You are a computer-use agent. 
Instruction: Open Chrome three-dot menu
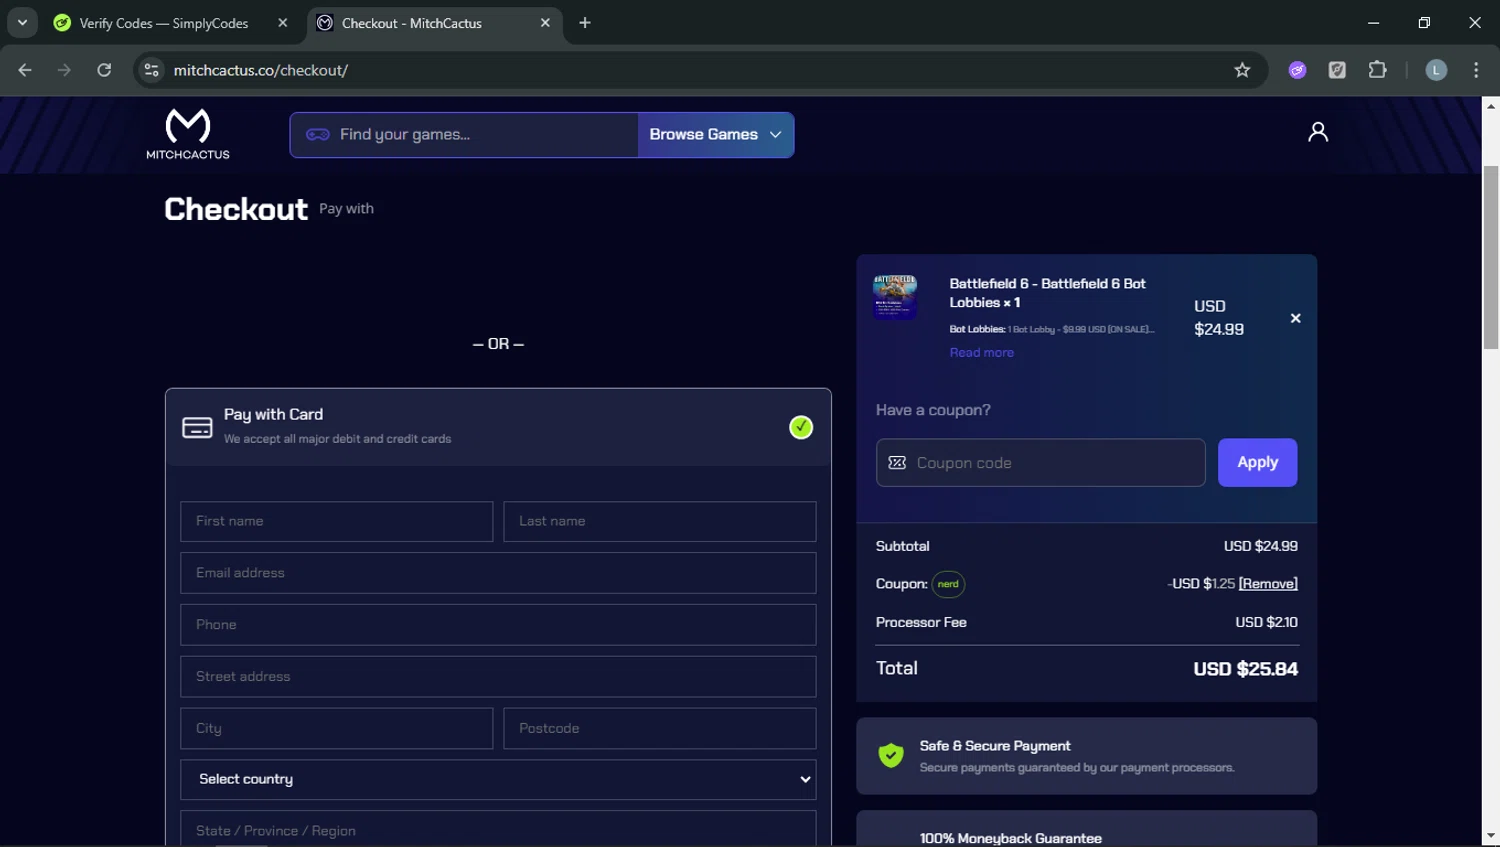[x=1476, y=70]
